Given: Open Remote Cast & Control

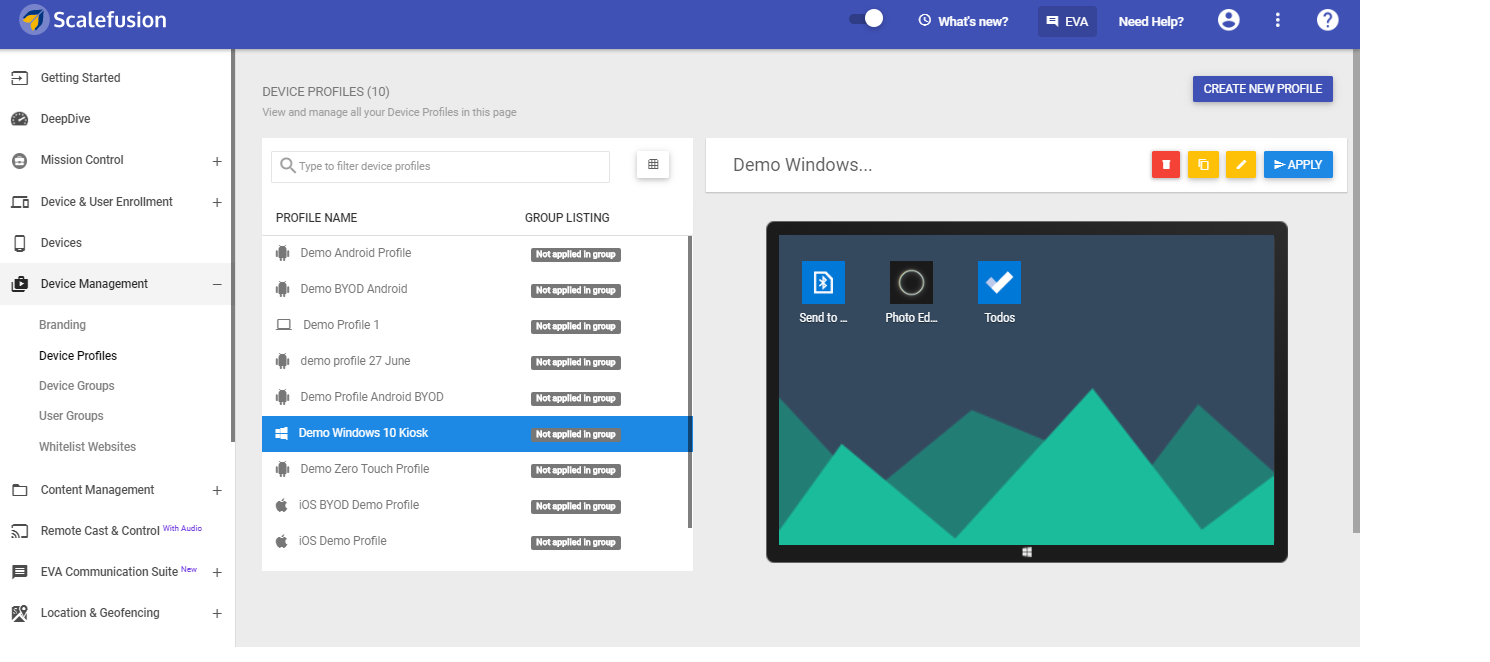Looking at the screenshot, I should tap(100, 531).
